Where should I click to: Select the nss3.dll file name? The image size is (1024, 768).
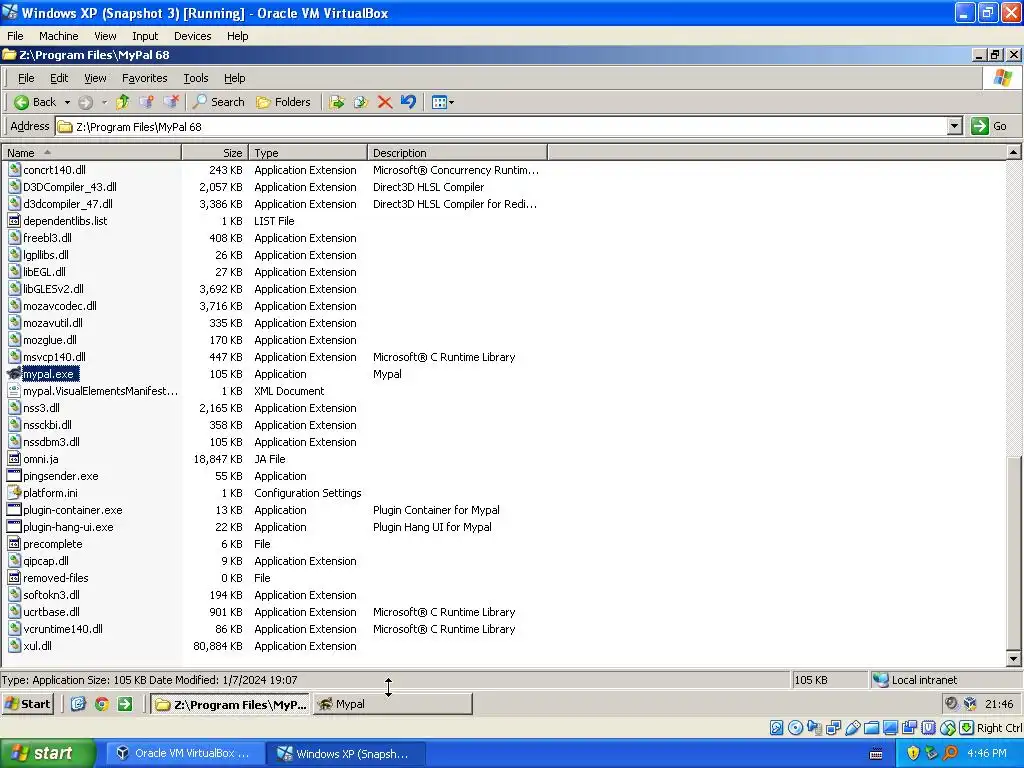pos(41,408)
